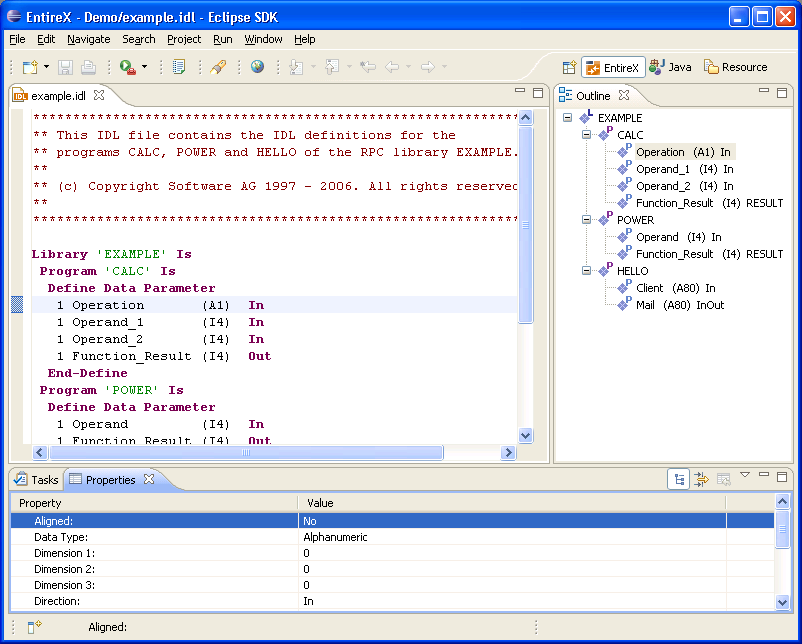The height and width of the screenshot is (644, 802).
Task: Click the globe web browser icon
Action: click(257, 66)
